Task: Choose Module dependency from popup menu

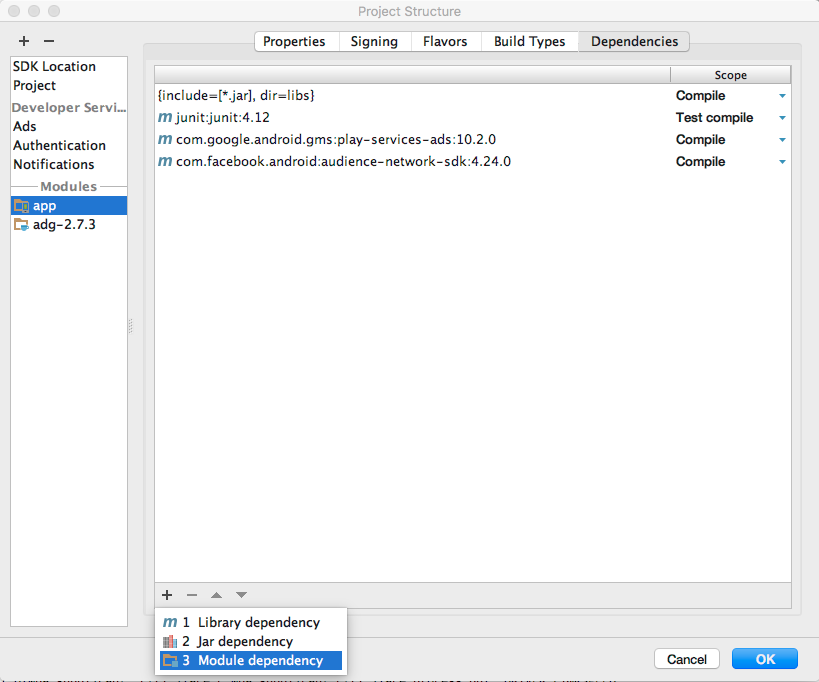Action: 260,660
